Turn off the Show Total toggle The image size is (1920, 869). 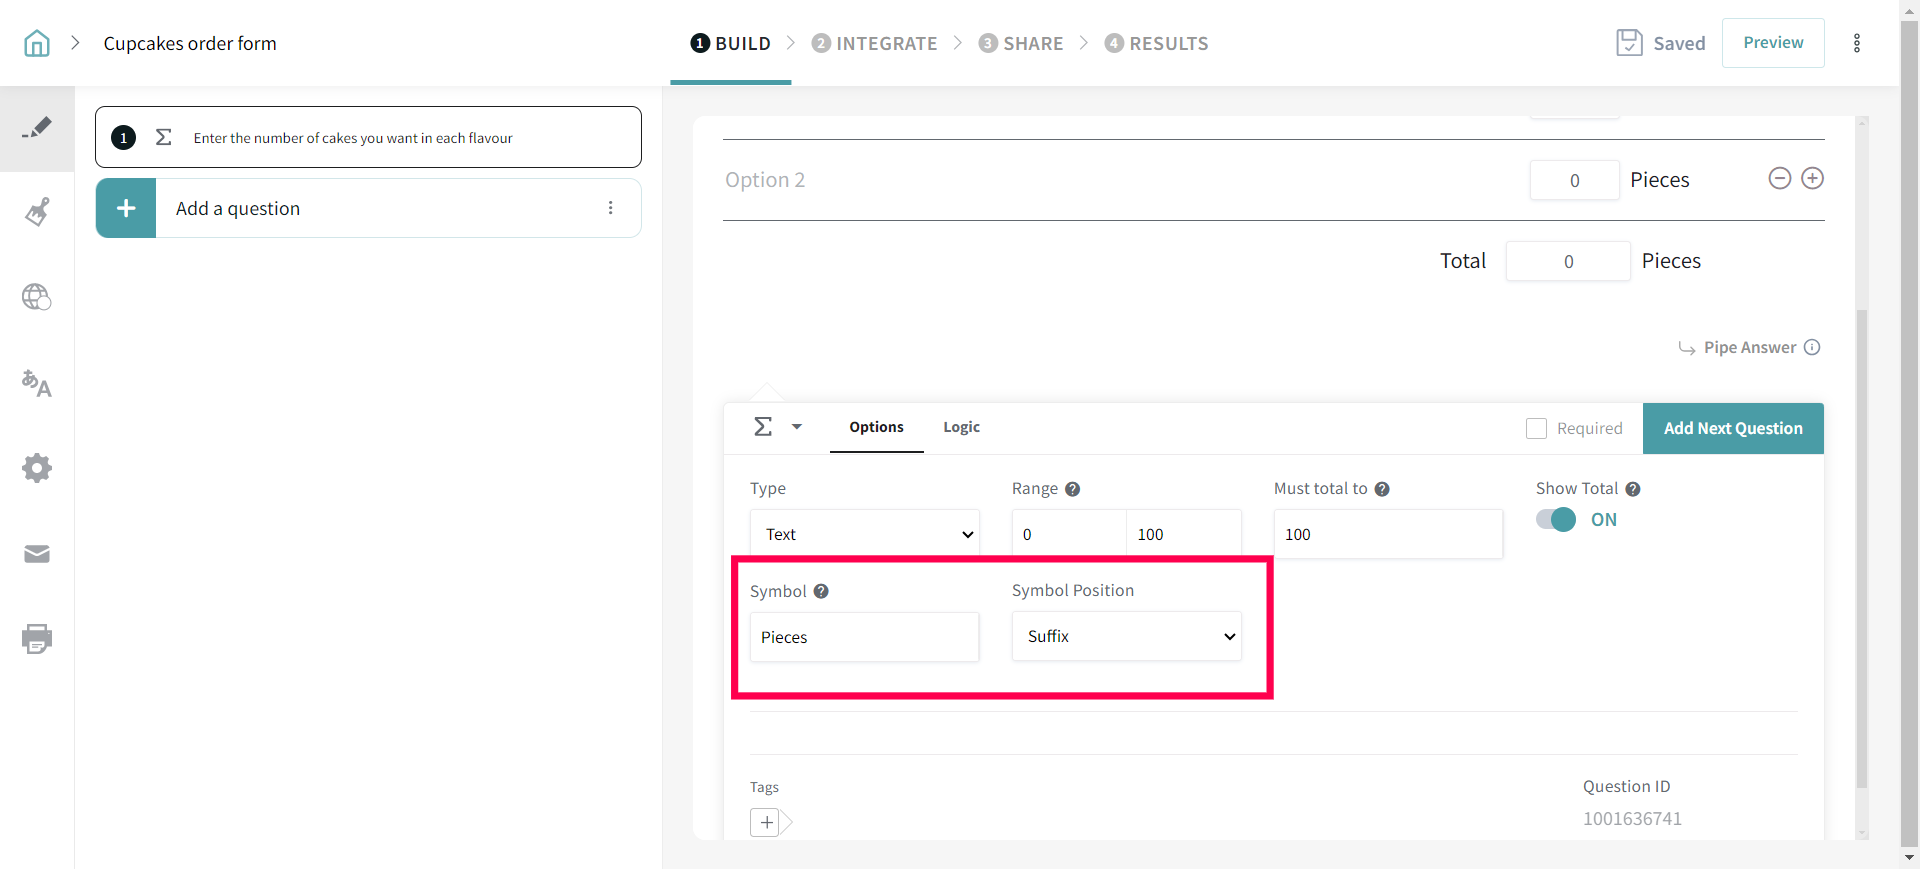tap(1556, 520)
